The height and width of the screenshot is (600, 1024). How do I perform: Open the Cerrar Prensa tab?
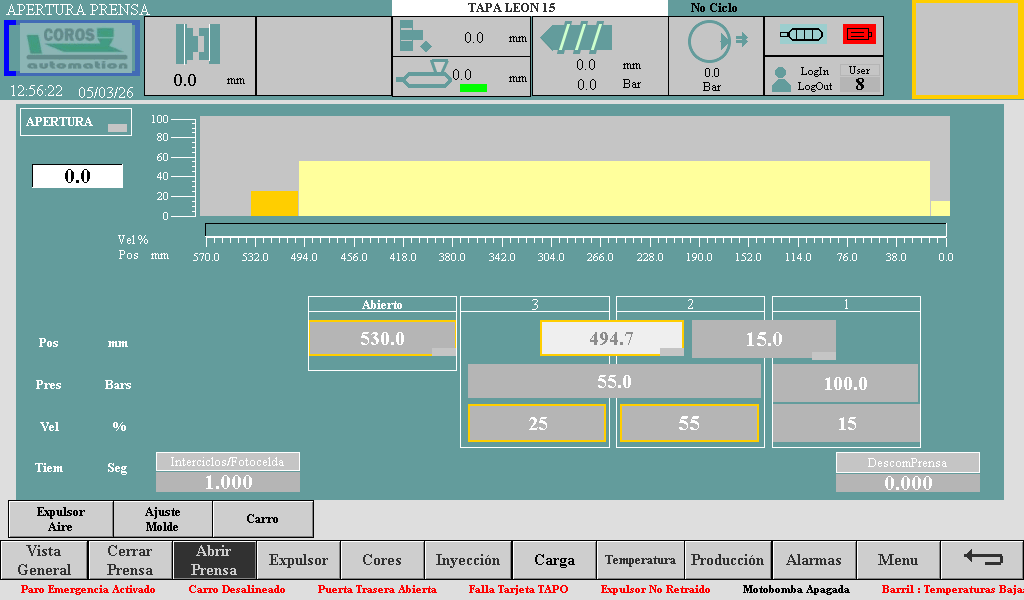click(x=130, y=560)
